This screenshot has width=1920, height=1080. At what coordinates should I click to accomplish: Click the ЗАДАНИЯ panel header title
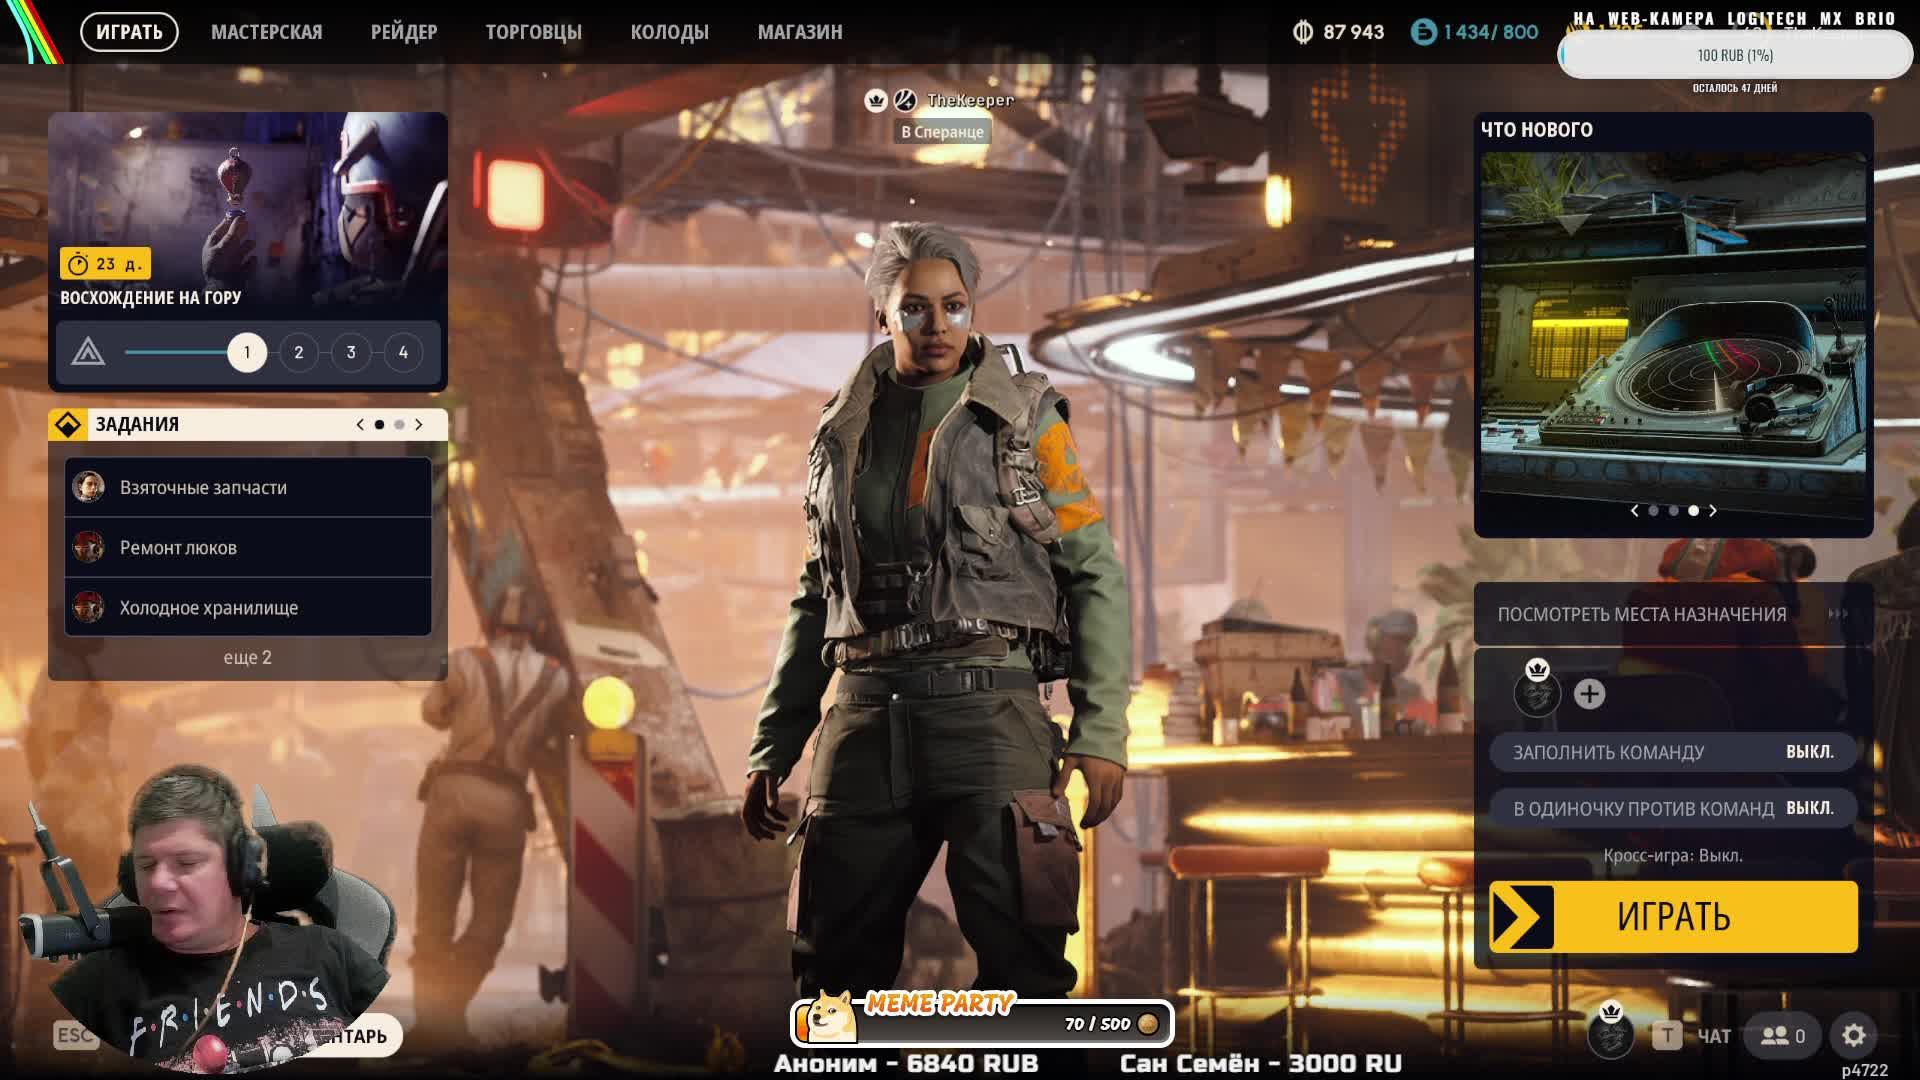(x=137, y=424)
